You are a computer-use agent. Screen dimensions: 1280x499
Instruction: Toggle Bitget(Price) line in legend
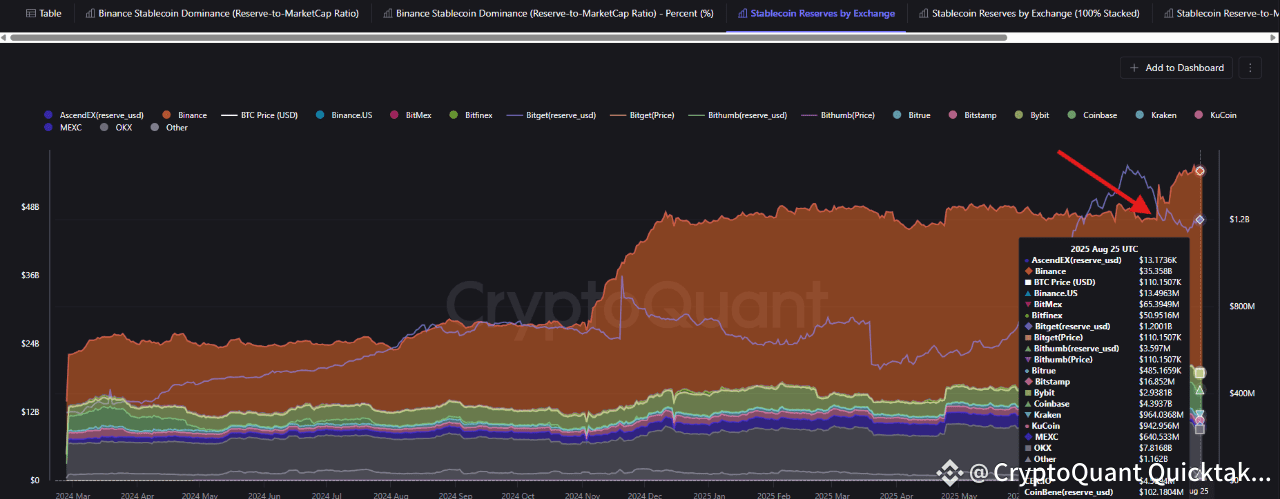coord(640,115)
